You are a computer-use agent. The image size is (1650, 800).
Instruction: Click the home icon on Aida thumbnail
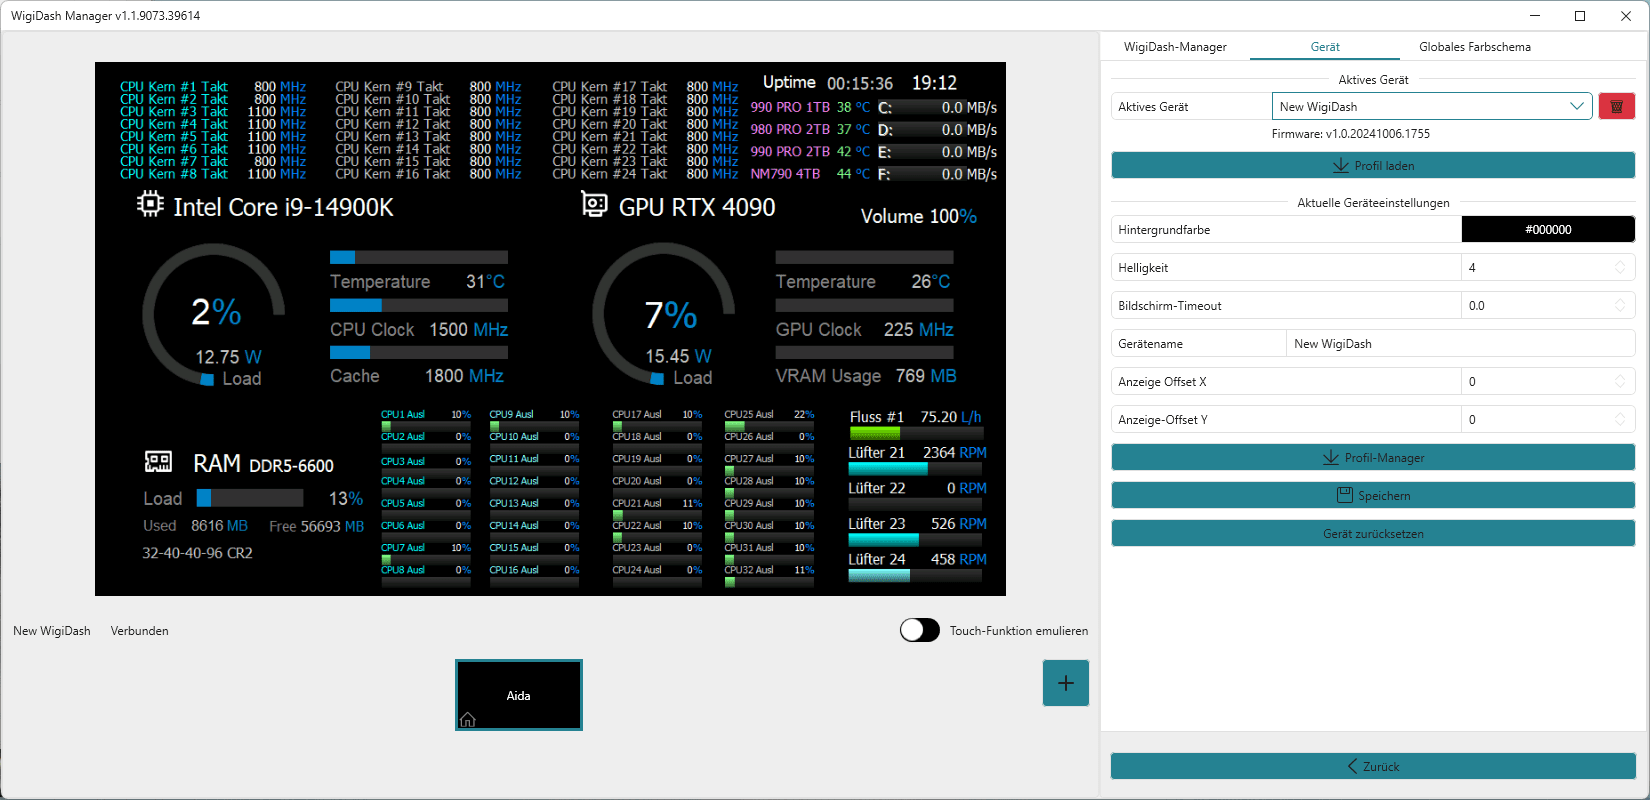(467, 720)
